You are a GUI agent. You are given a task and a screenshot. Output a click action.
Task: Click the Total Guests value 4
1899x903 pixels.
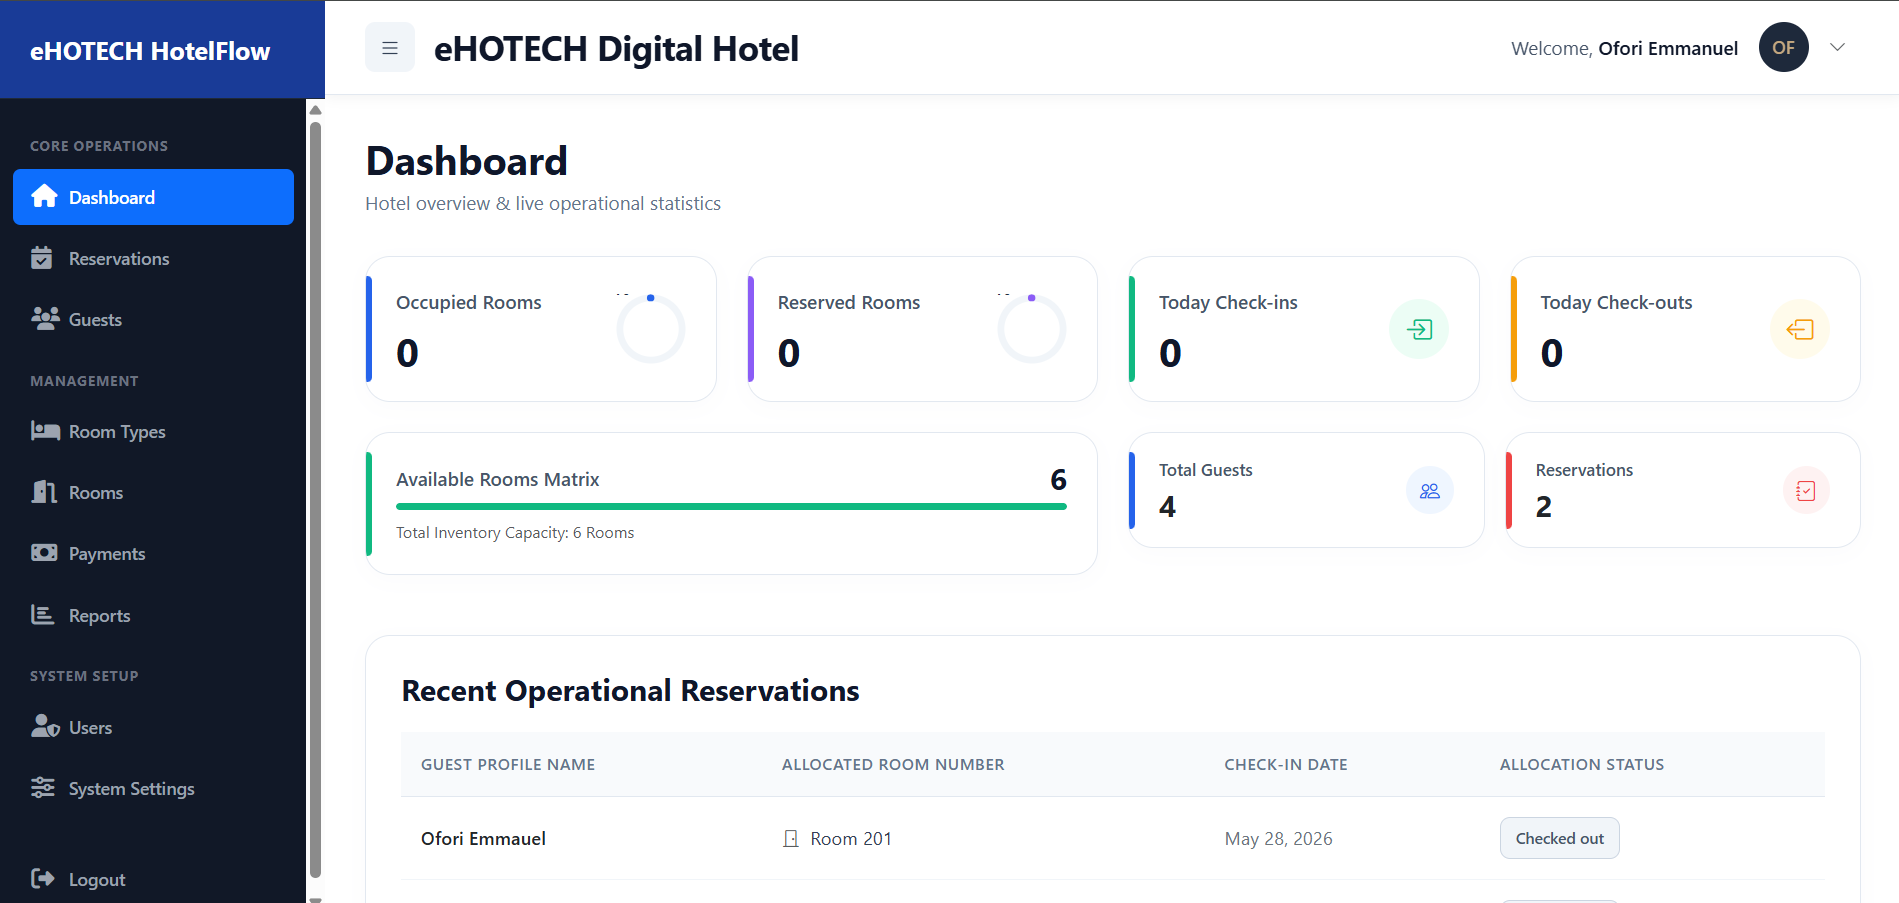coord(1167,507)
